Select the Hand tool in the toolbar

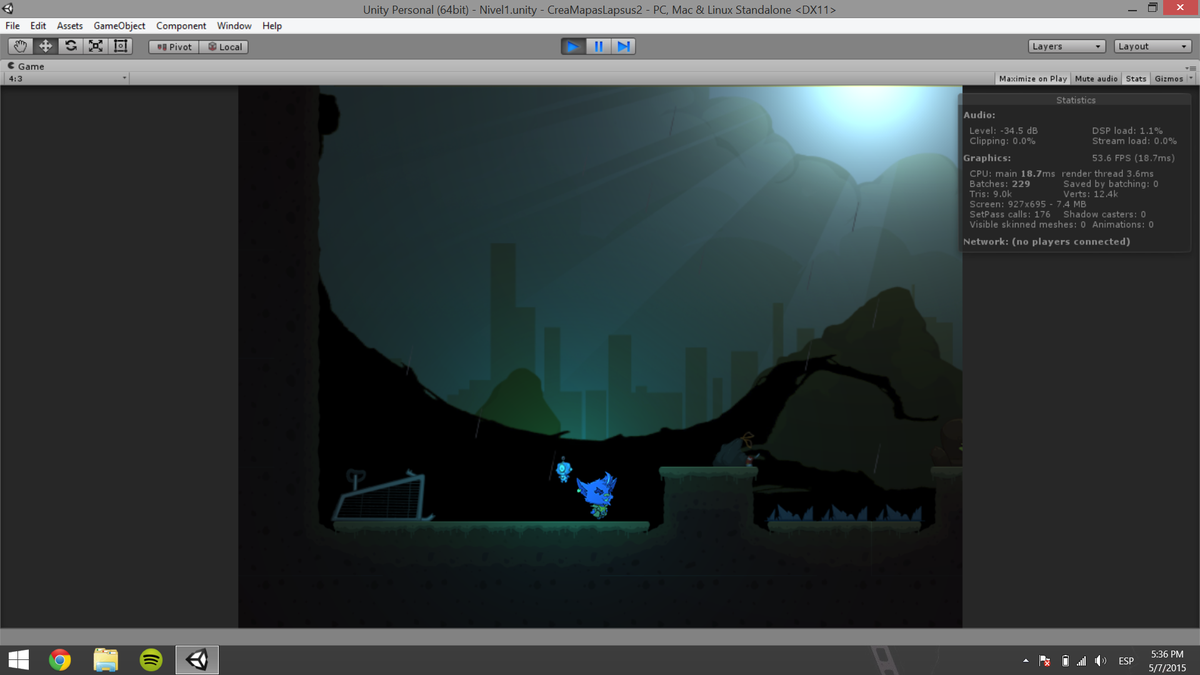coord(21,46)
